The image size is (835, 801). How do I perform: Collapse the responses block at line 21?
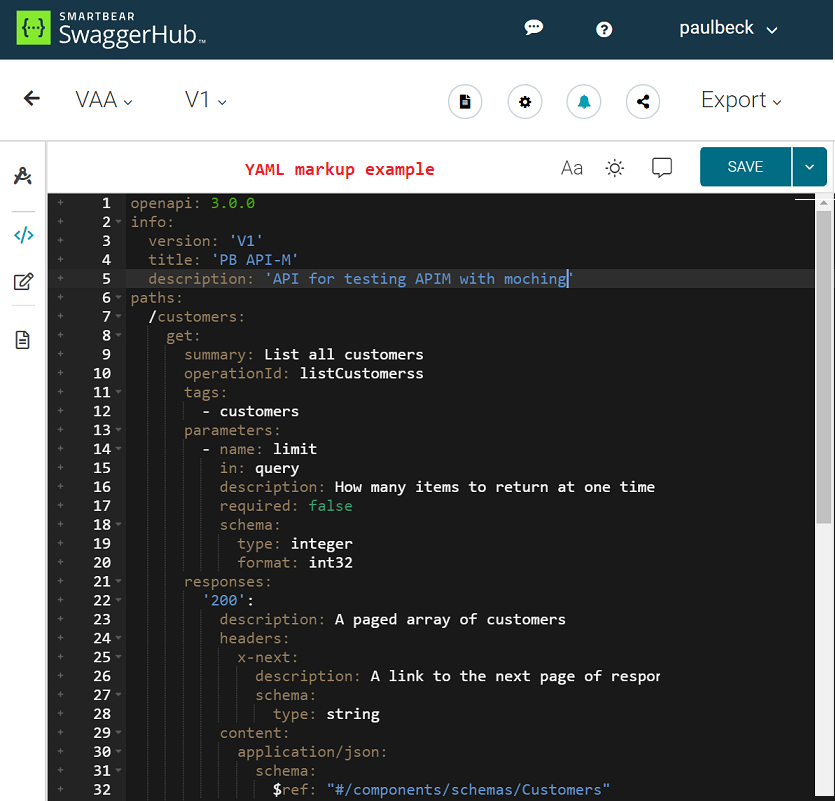(x=118, y=581)
